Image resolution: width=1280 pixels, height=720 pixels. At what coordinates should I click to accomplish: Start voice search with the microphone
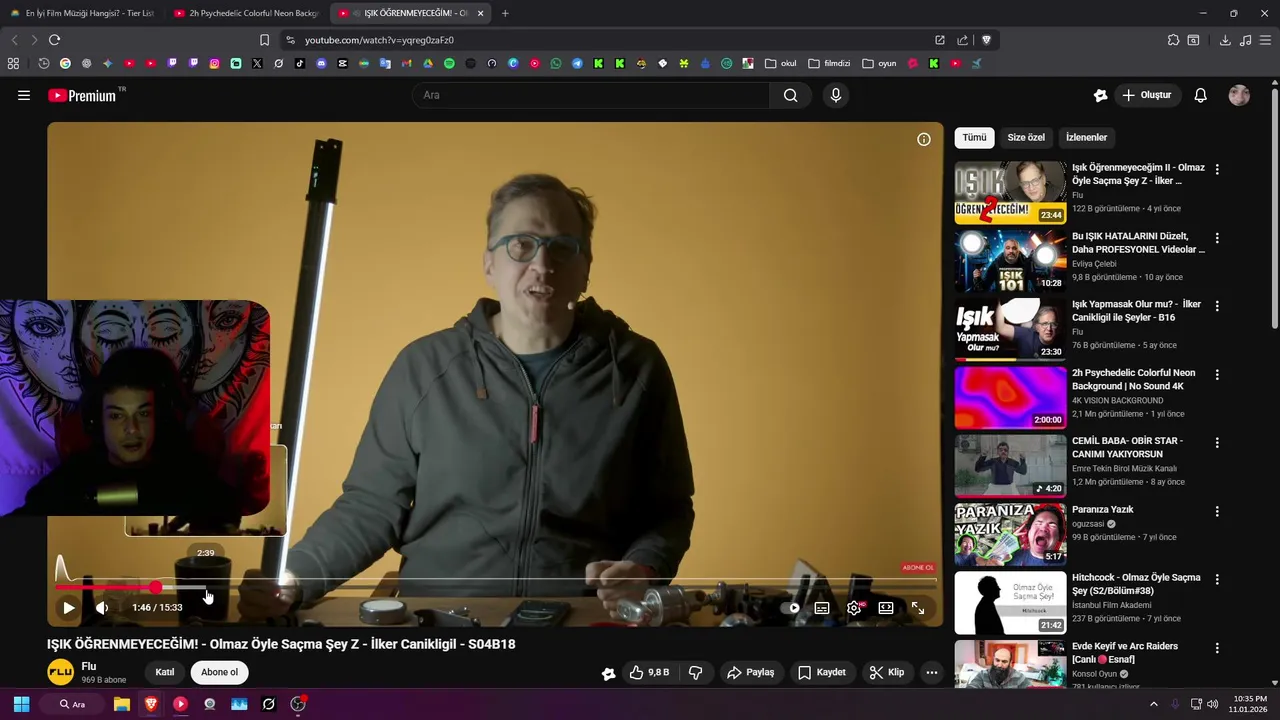[x=836, y=95]
